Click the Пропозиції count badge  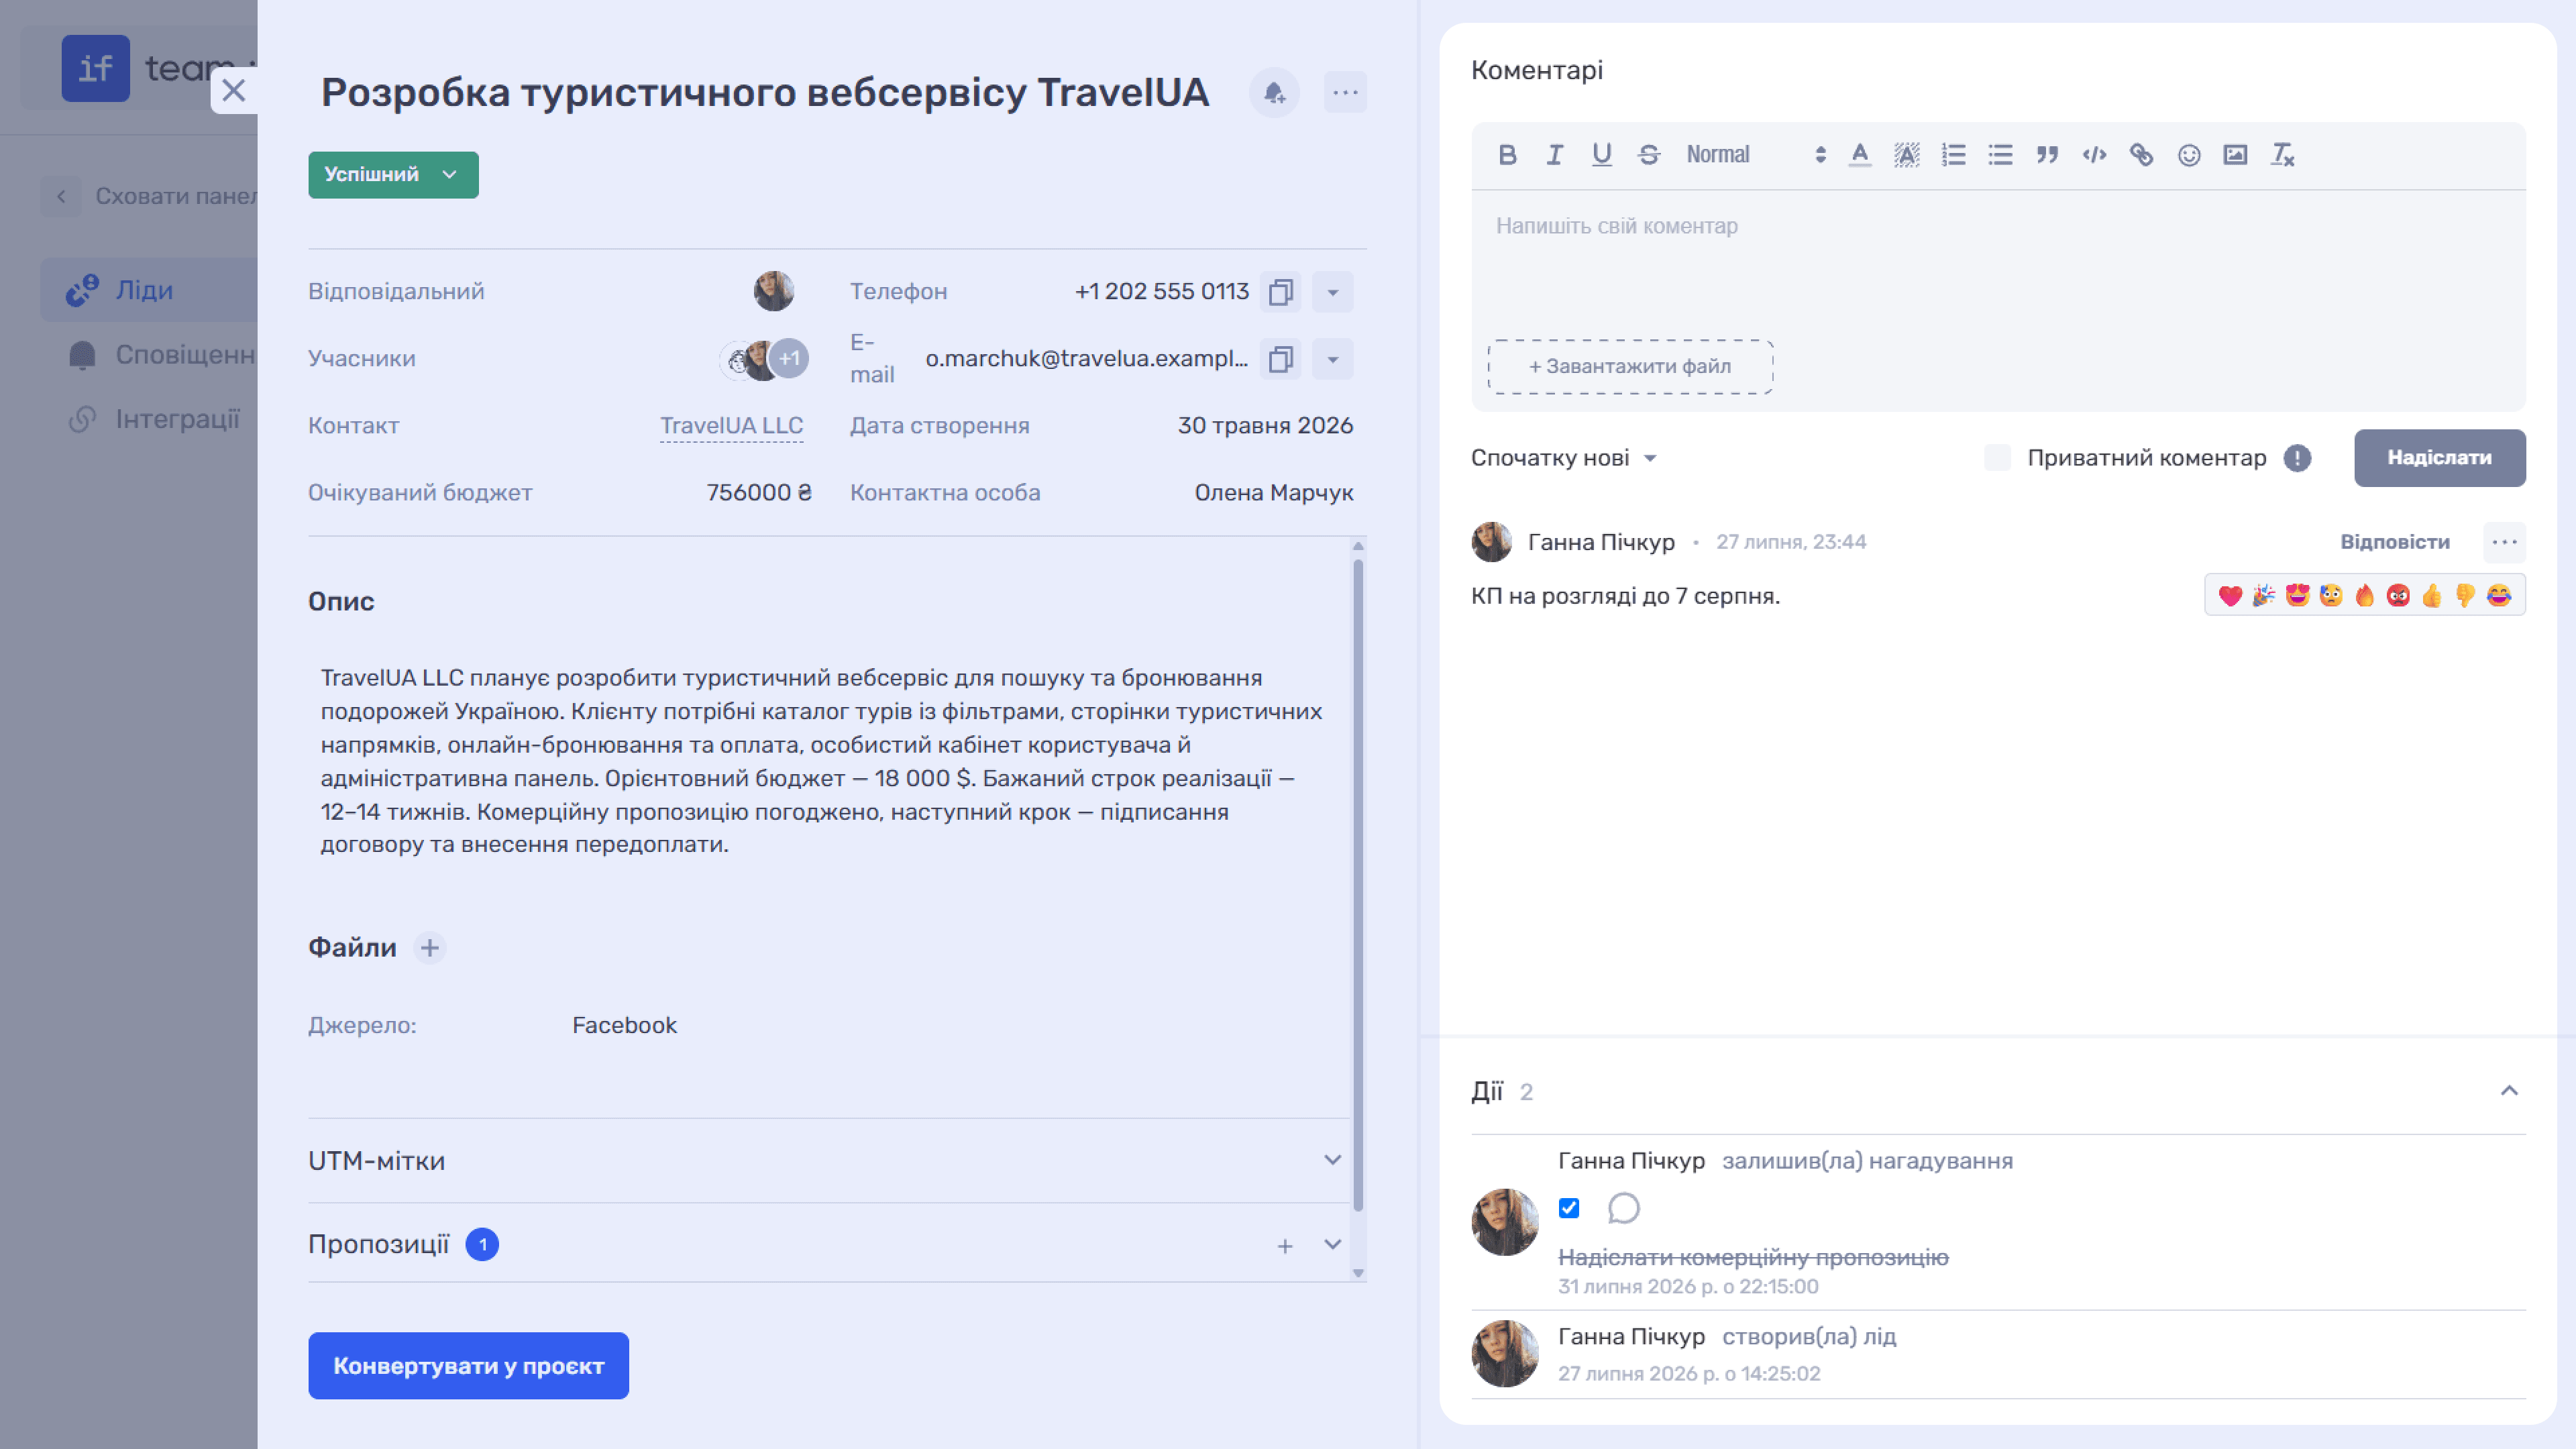482,1245
